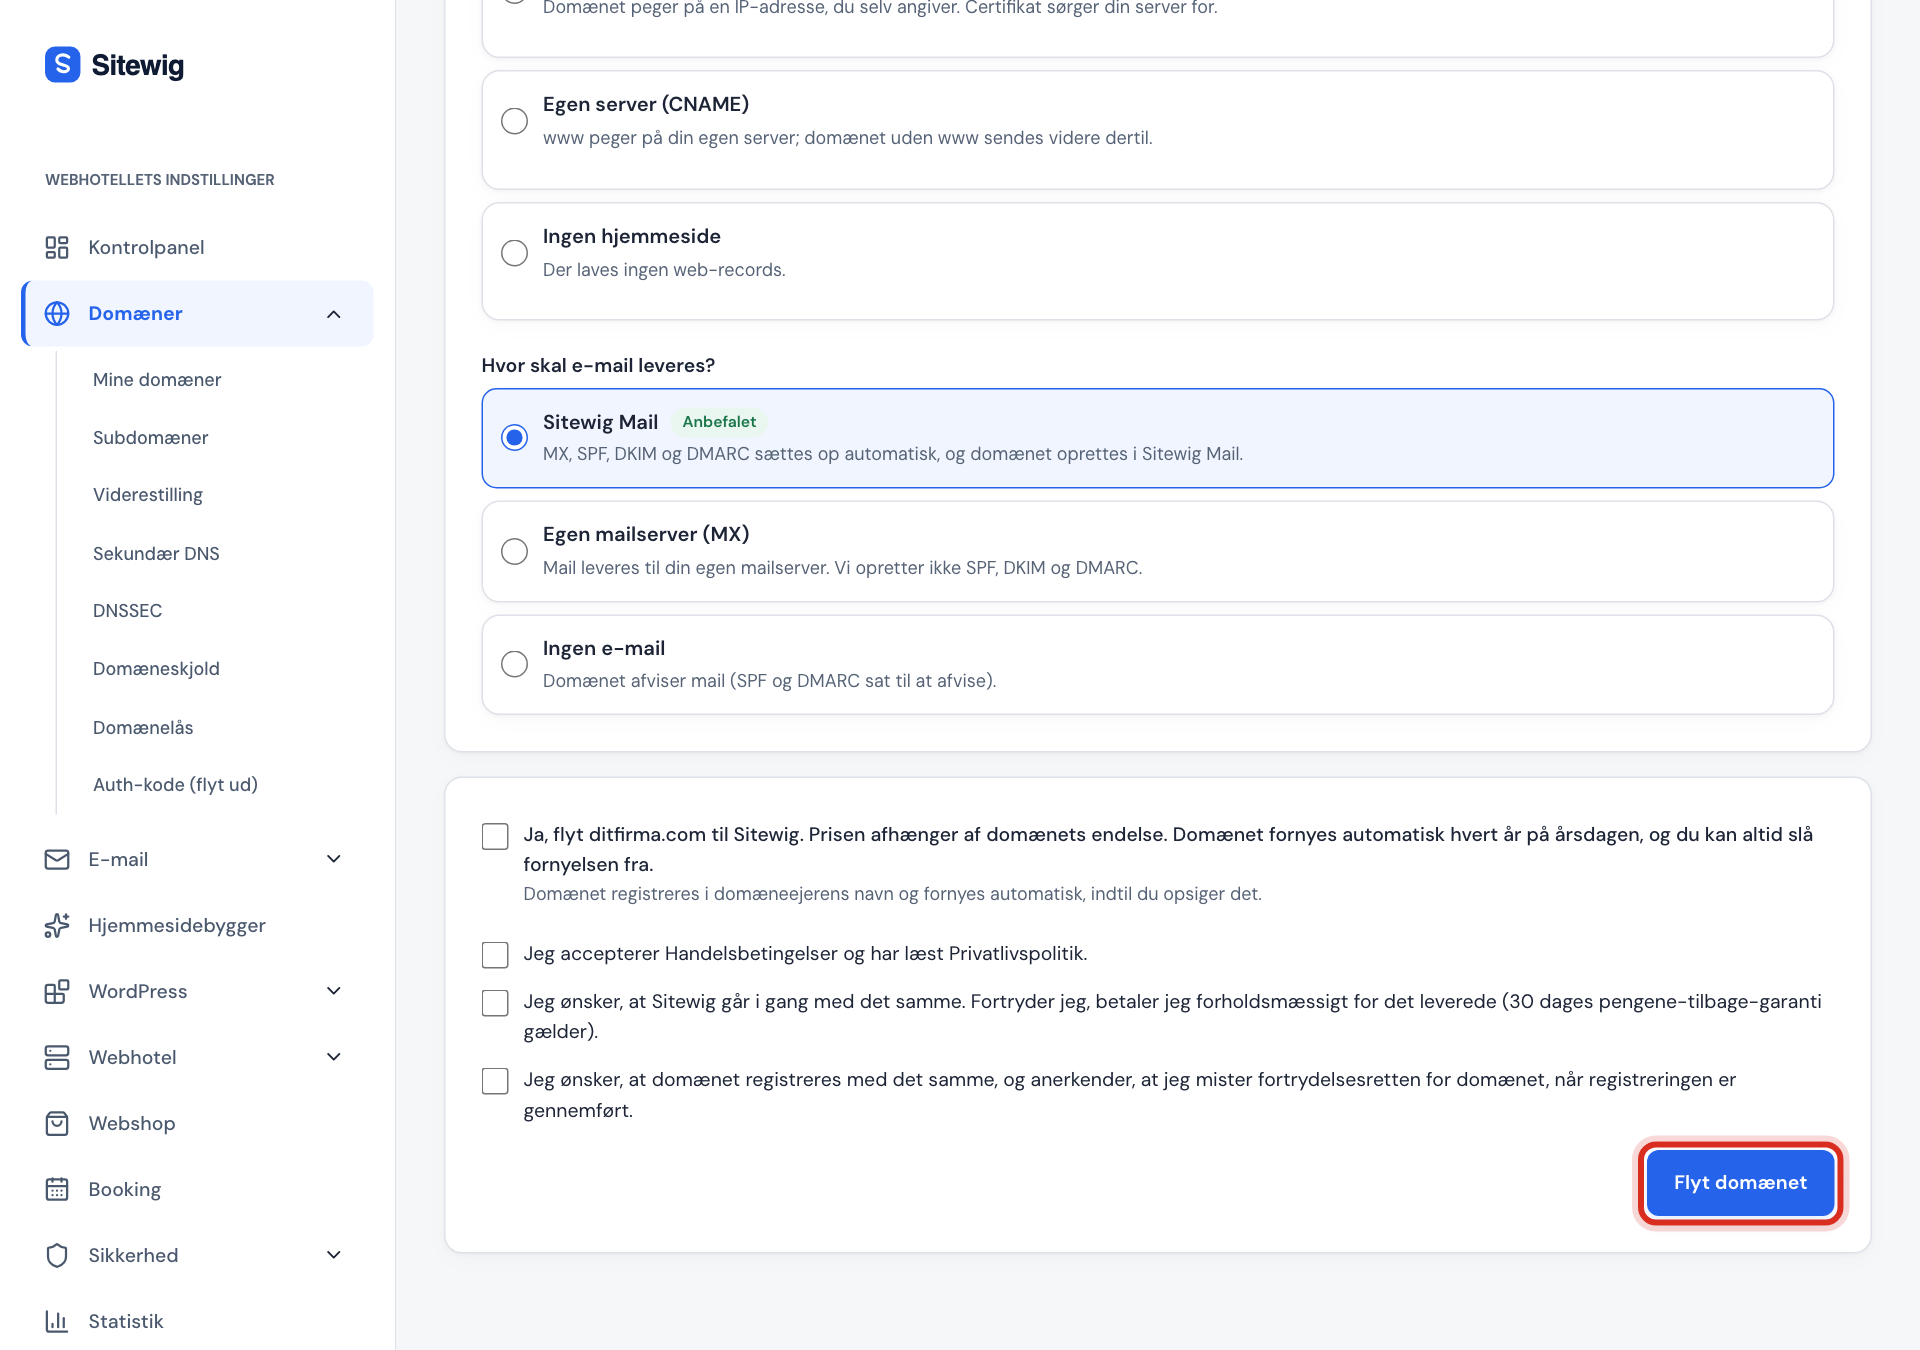
Task: Open Sekundær DNS submenu item
Action: pos(156,554)
